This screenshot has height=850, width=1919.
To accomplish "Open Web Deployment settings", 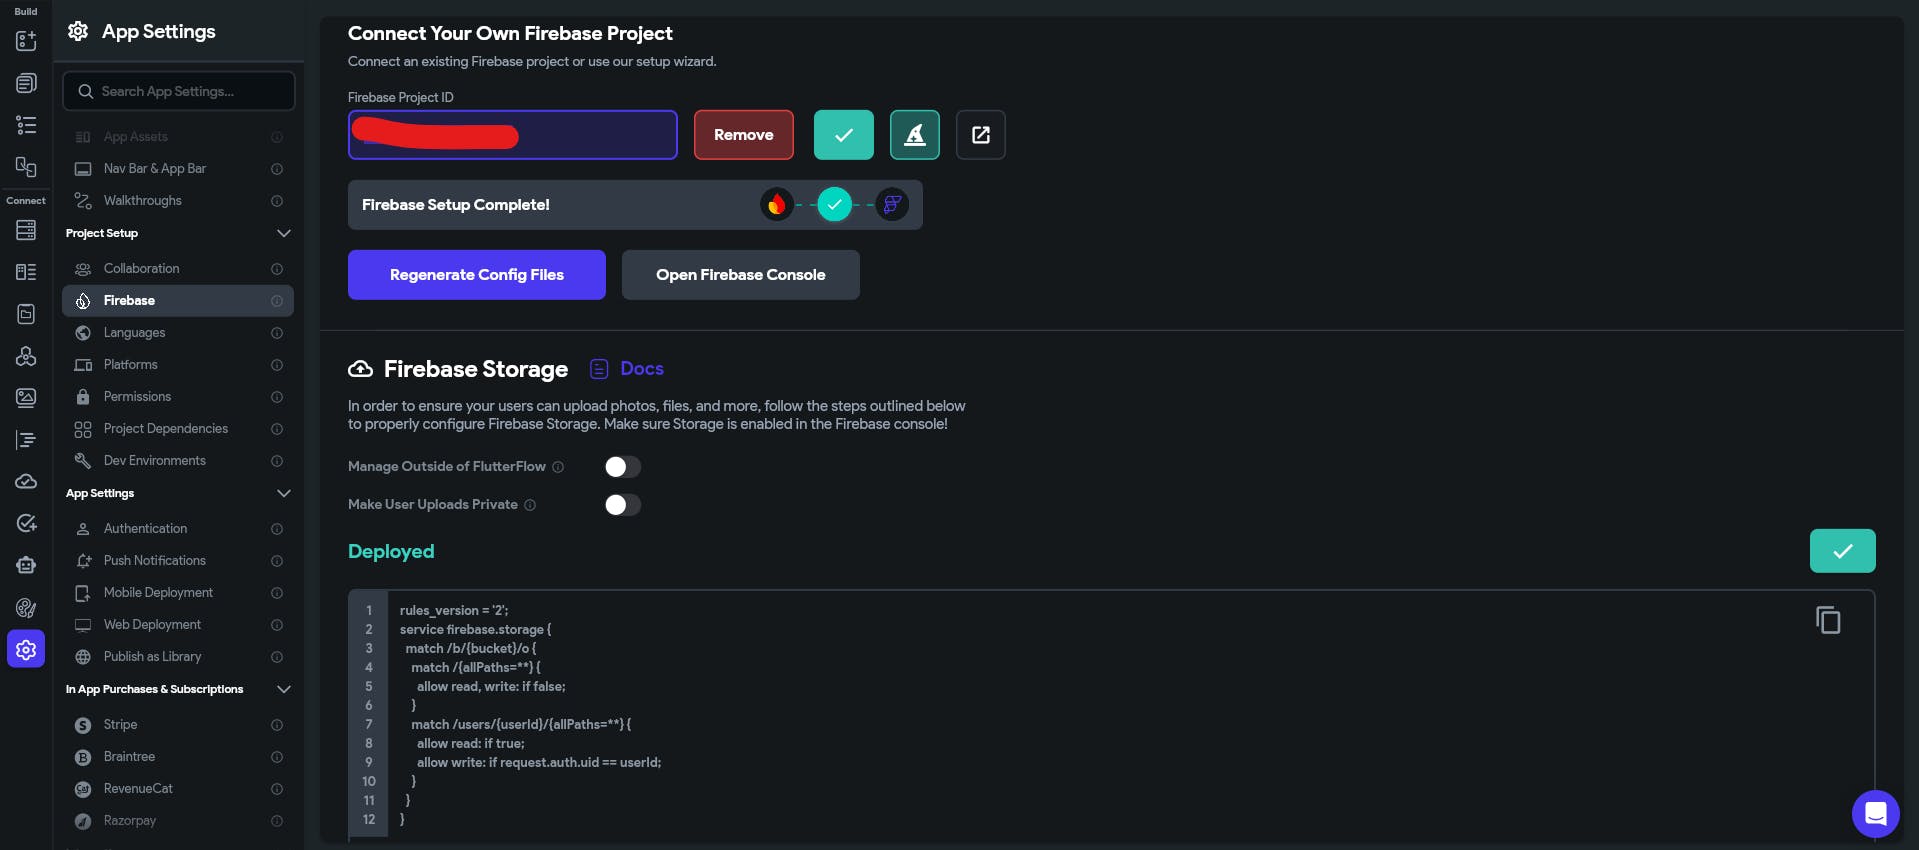I will (178, 625).
